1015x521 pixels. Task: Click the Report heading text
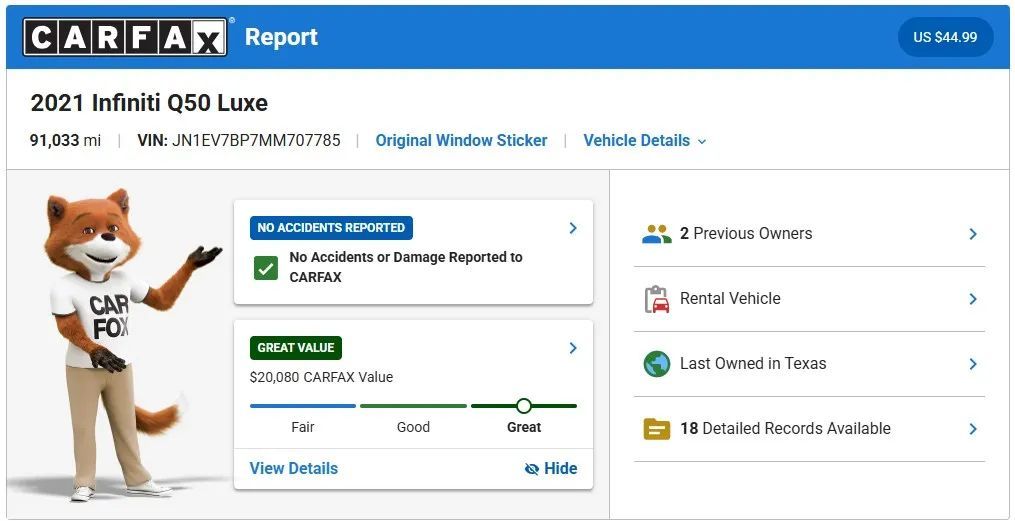(x=281, y=37)
